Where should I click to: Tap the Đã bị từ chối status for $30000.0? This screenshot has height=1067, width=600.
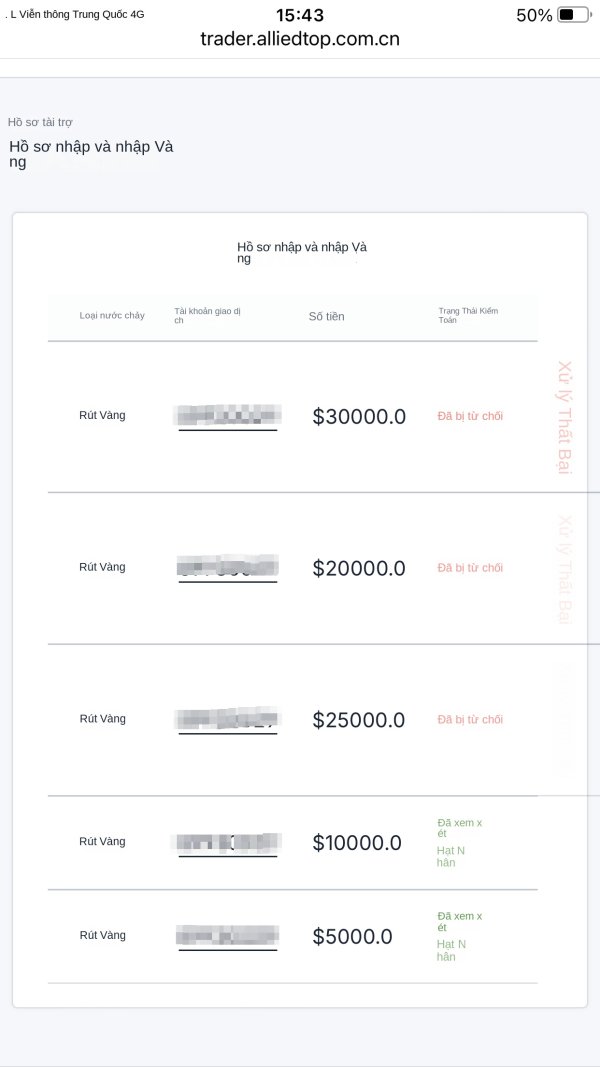tap(470, 416)
